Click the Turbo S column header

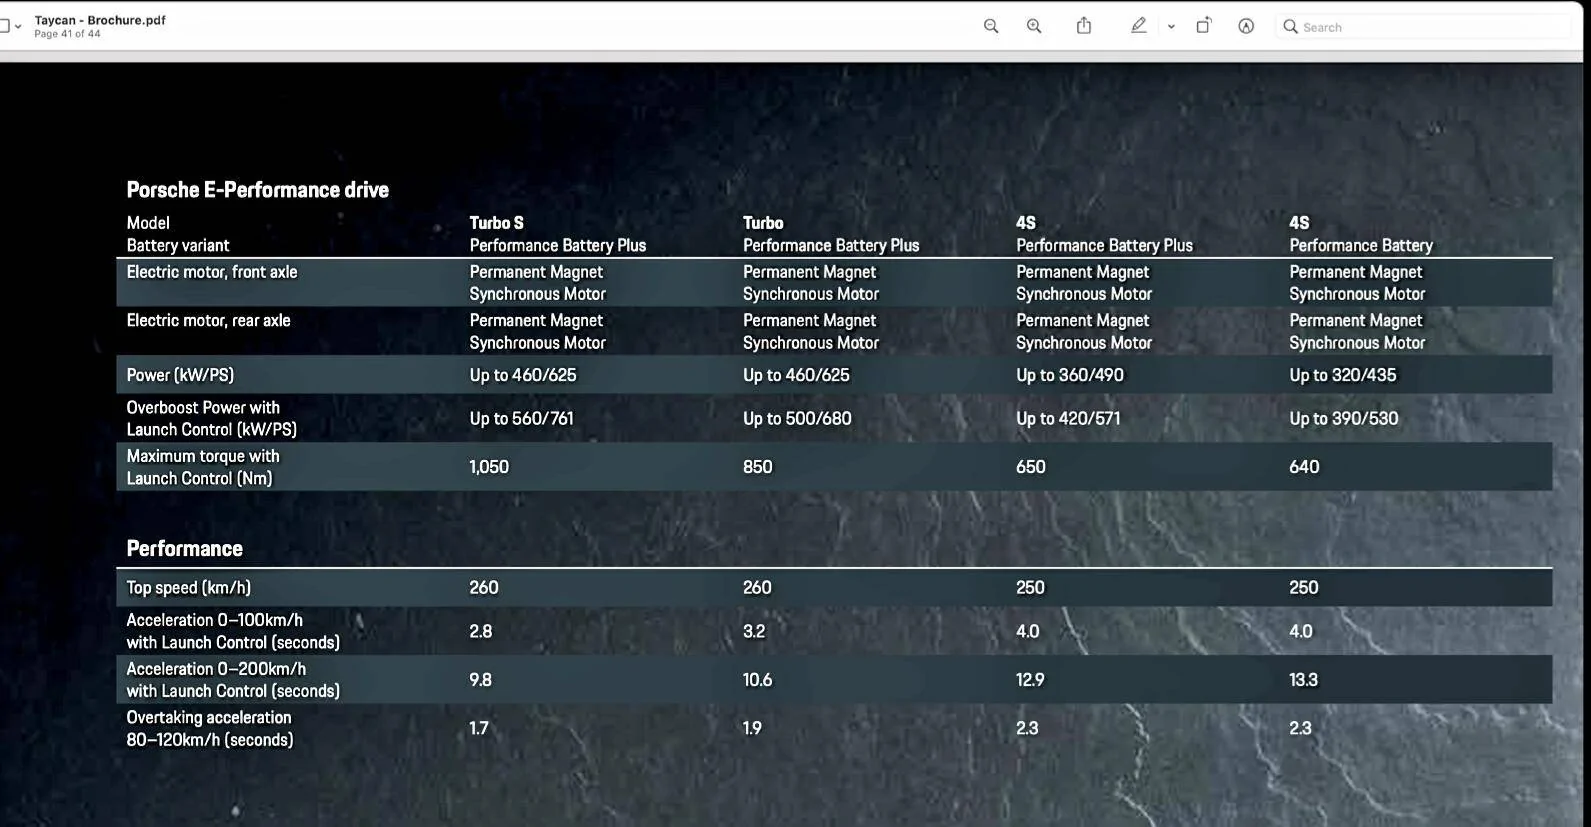496,222
